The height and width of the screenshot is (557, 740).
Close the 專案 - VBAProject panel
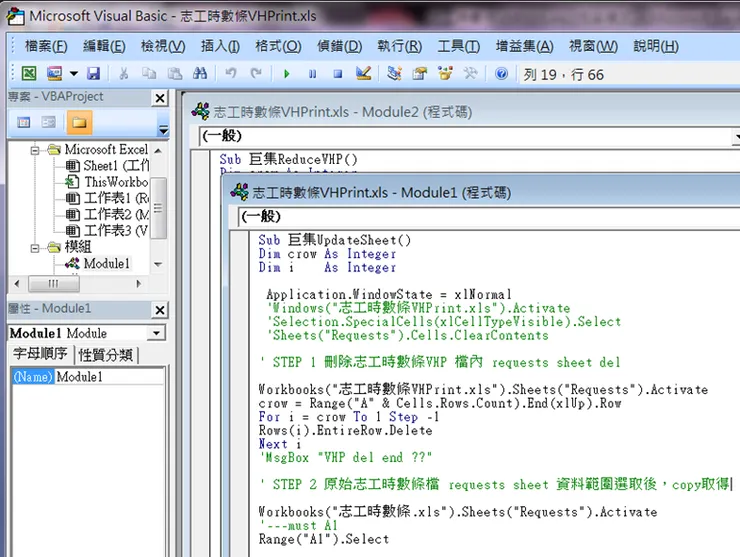coord(160,98)
